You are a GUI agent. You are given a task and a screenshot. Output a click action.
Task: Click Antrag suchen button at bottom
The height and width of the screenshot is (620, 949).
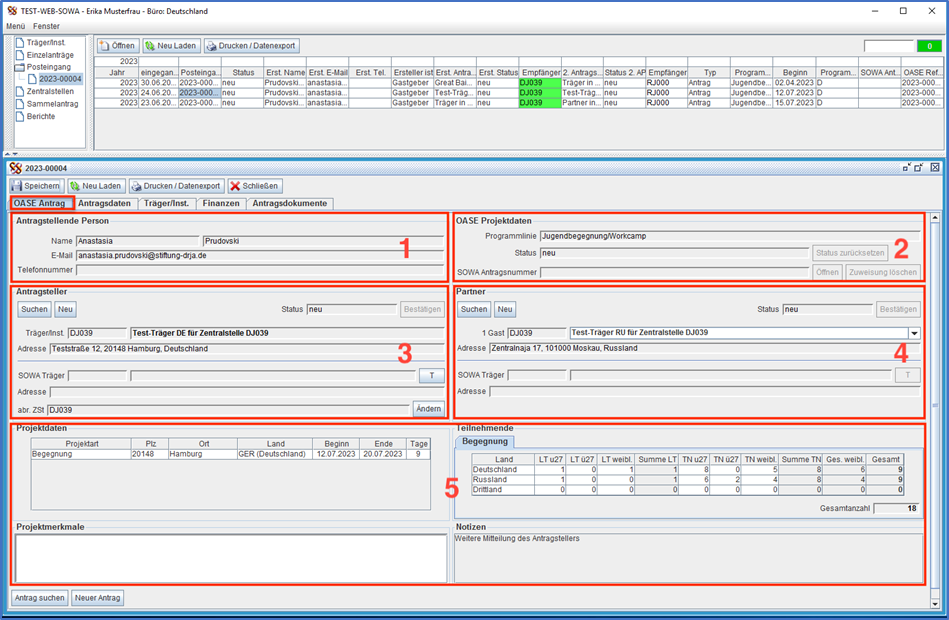40,598
